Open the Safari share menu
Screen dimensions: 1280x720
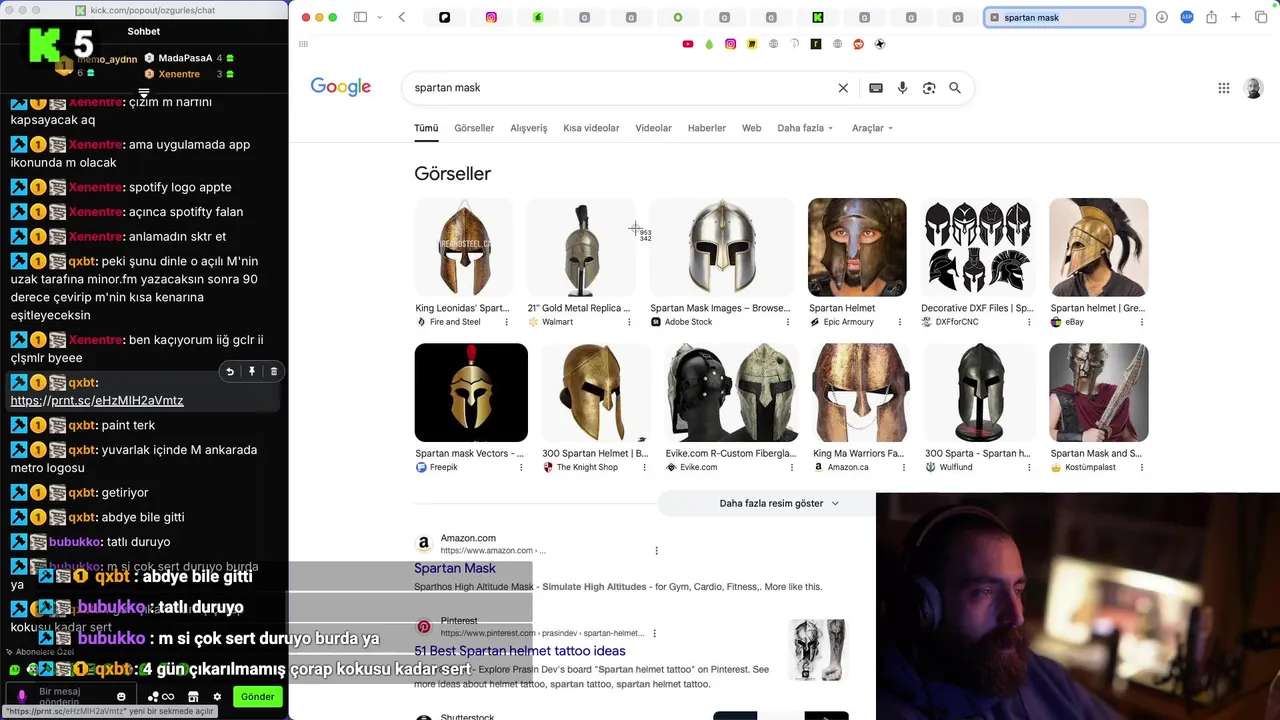click(1211, 17)
